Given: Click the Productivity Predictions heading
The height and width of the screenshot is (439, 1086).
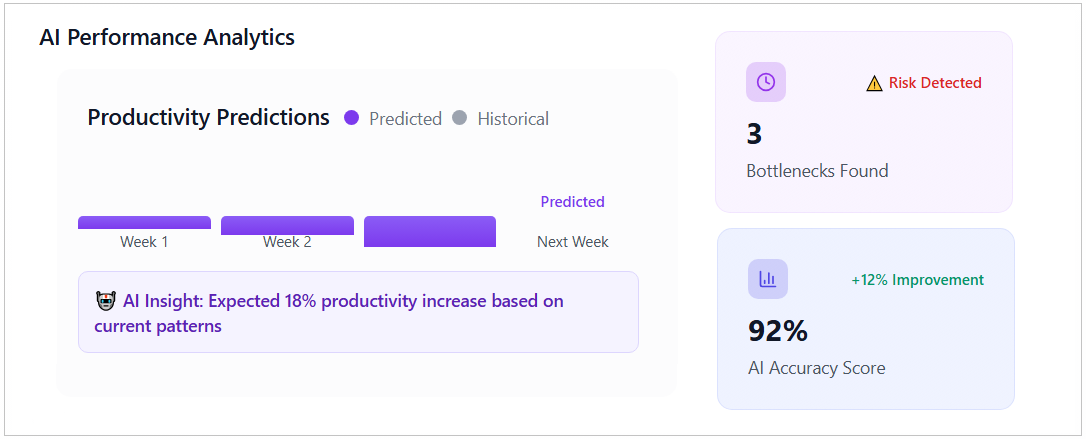Looking at the screenshot, I should pyautogui.click(x=208, y=118).
